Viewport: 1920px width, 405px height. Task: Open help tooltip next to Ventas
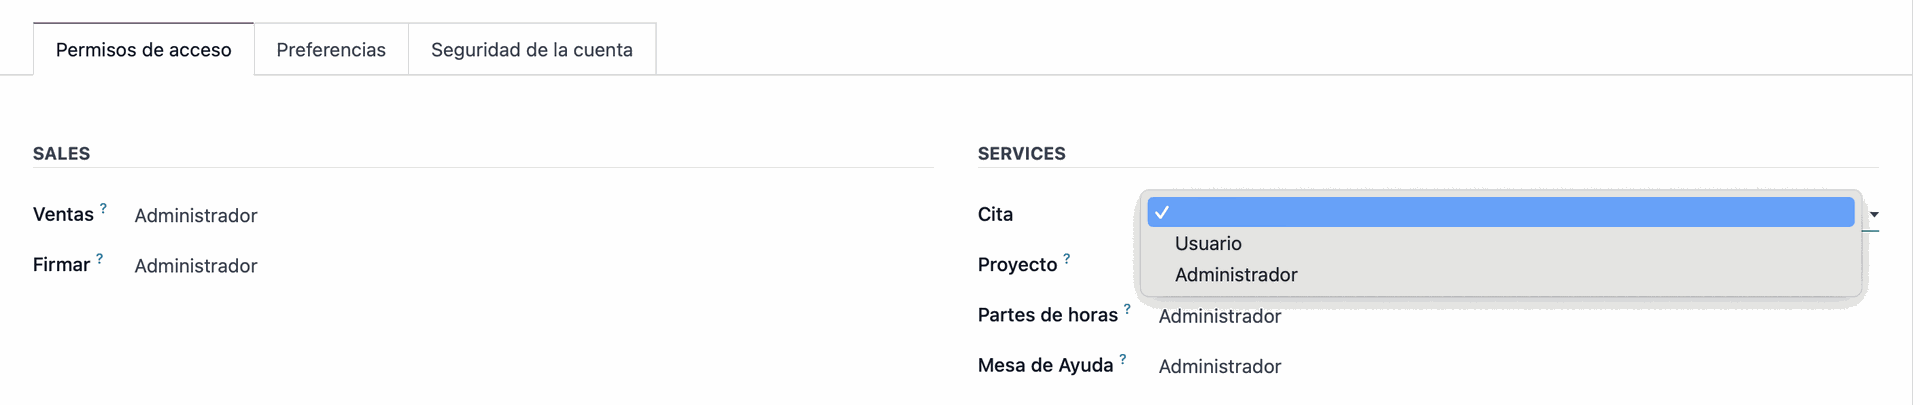click(x=103, y=209)
